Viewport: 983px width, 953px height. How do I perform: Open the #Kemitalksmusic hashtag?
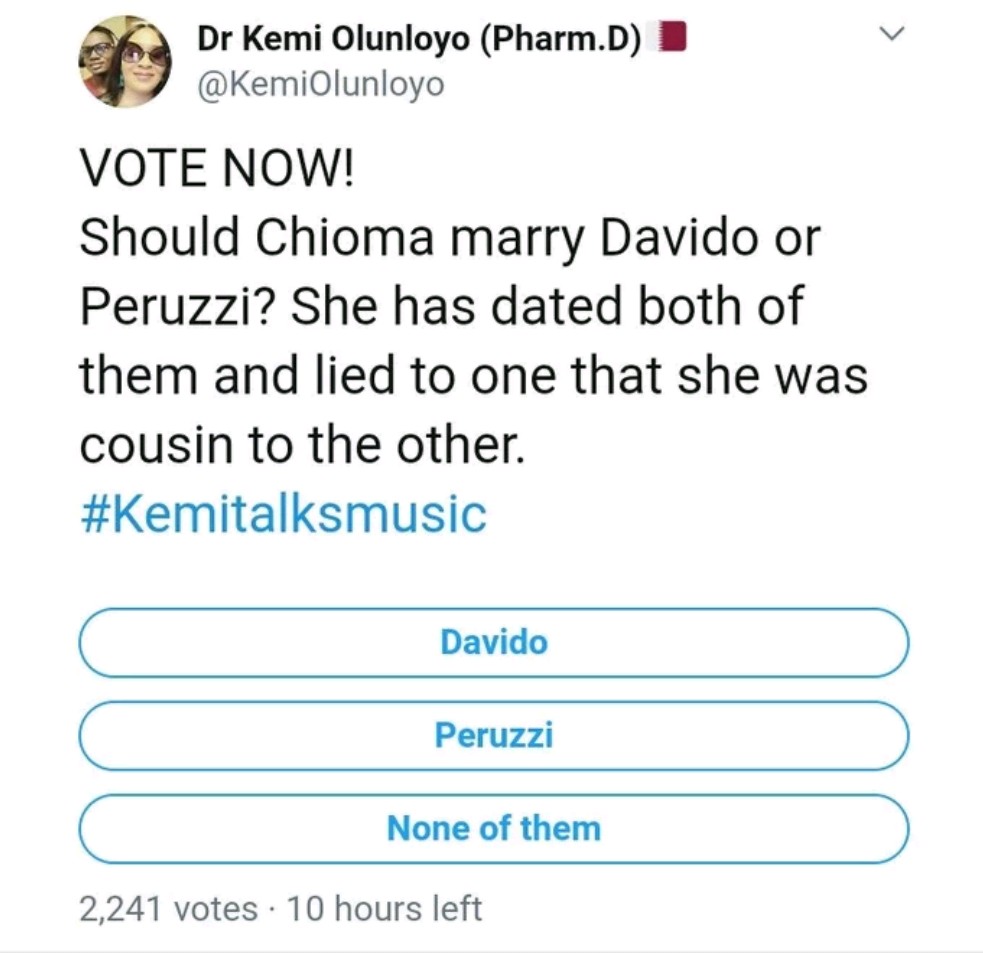click(x=283, y=514)
